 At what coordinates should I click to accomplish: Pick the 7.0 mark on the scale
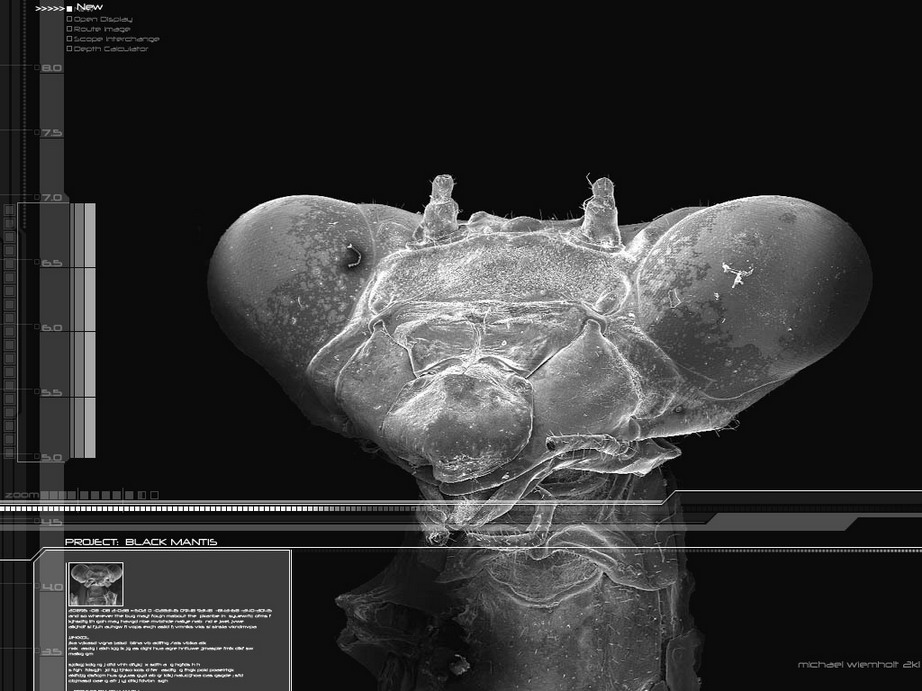52,198
